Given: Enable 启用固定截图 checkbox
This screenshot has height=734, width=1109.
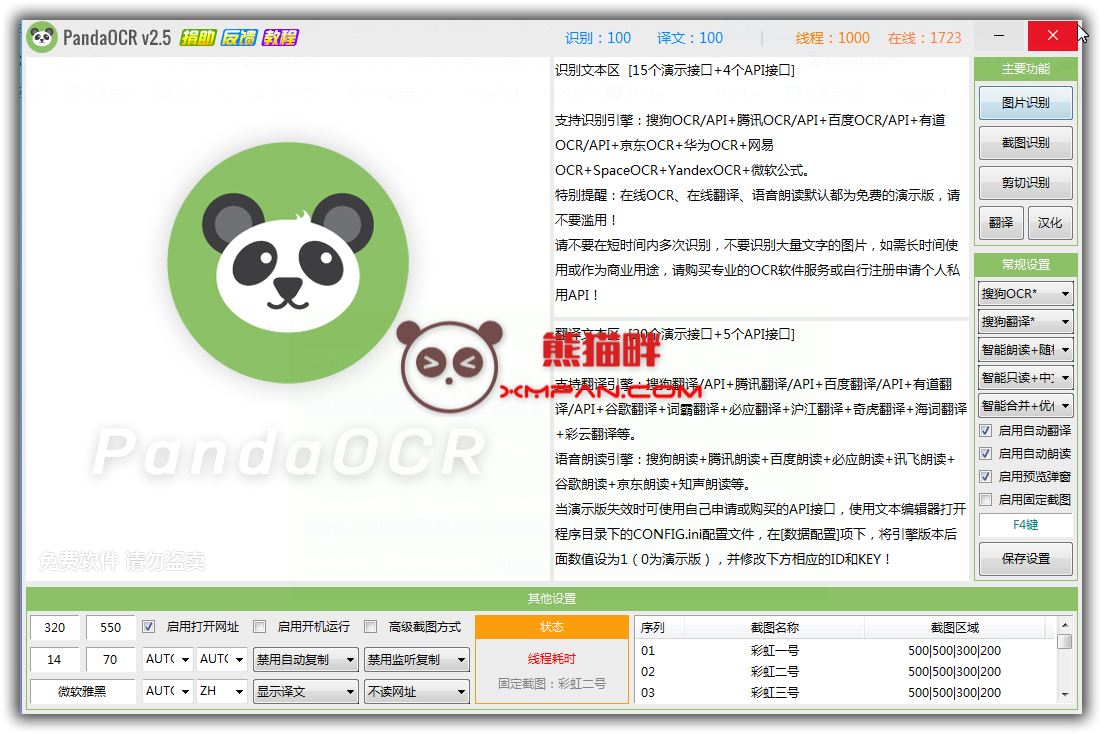Looking at the screenshot, I should (x=986, y=500).
